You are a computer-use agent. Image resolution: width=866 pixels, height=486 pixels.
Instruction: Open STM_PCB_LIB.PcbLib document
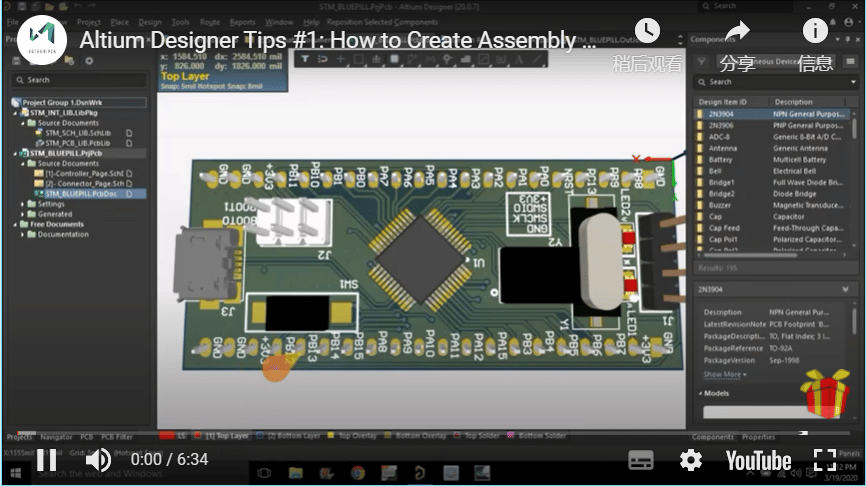[77, 143]
